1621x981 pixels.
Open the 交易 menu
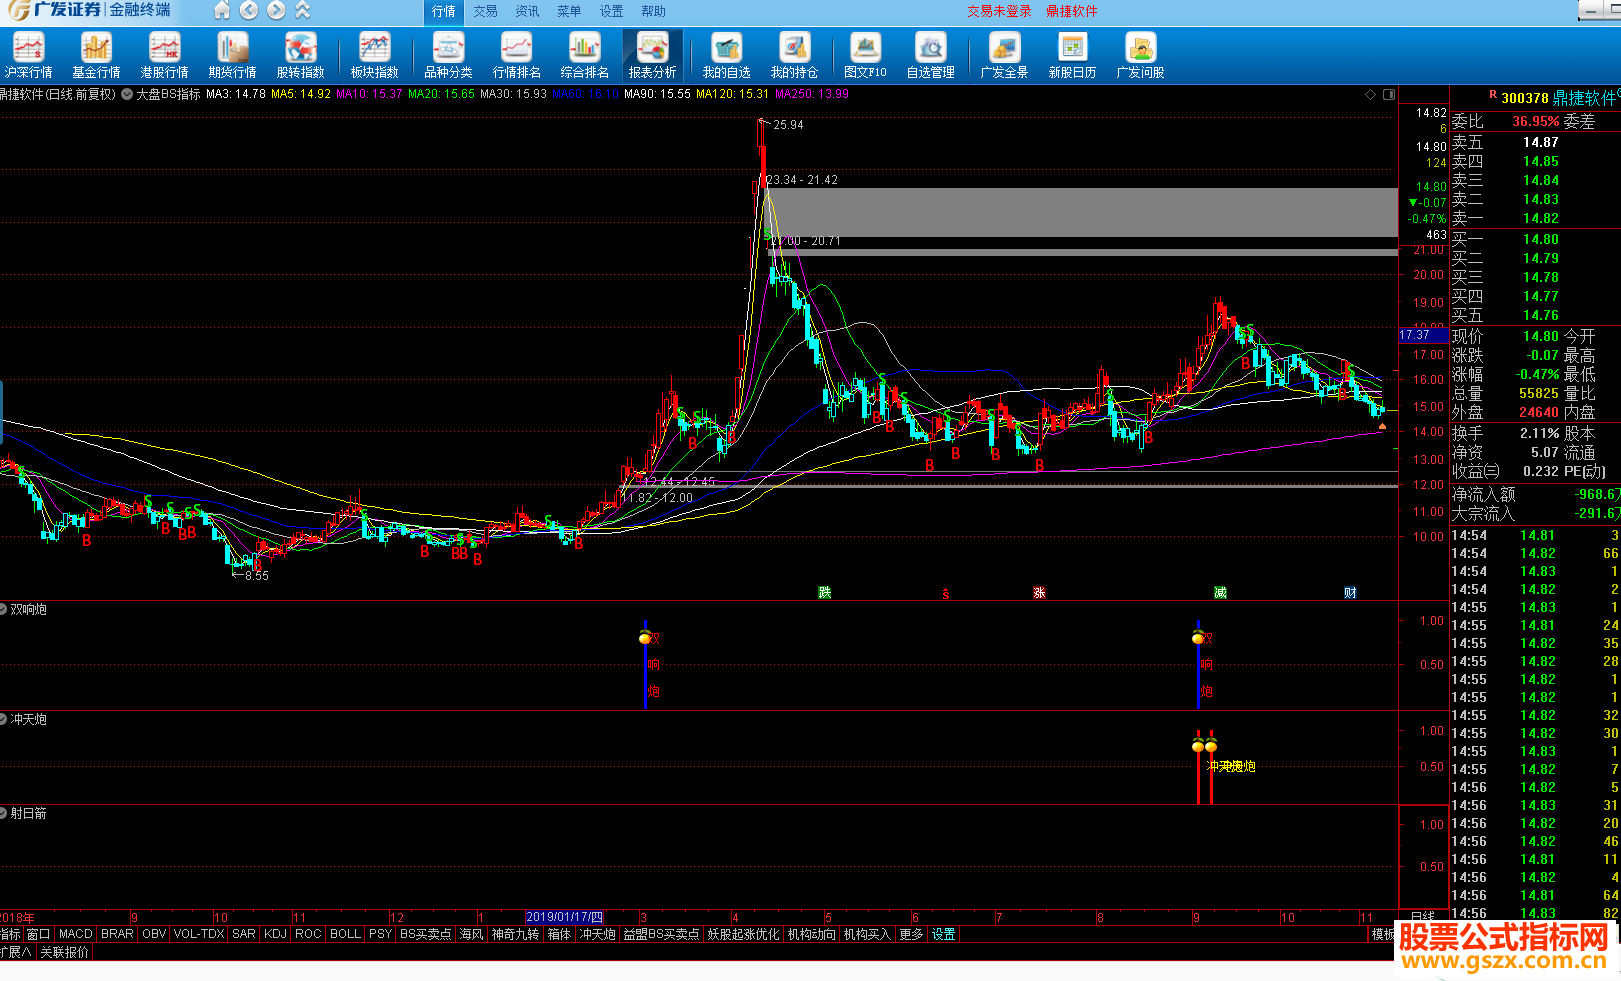486,11
